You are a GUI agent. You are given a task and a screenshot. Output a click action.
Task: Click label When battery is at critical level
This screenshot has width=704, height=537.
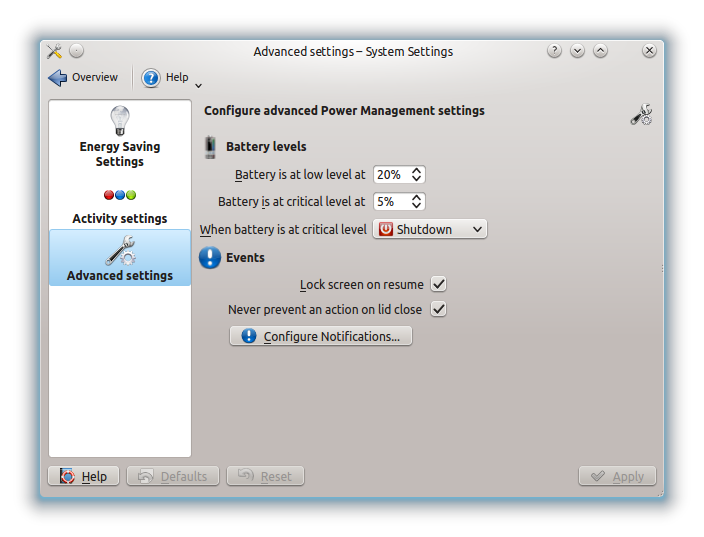pyautogui.click(x=283, y=229)
